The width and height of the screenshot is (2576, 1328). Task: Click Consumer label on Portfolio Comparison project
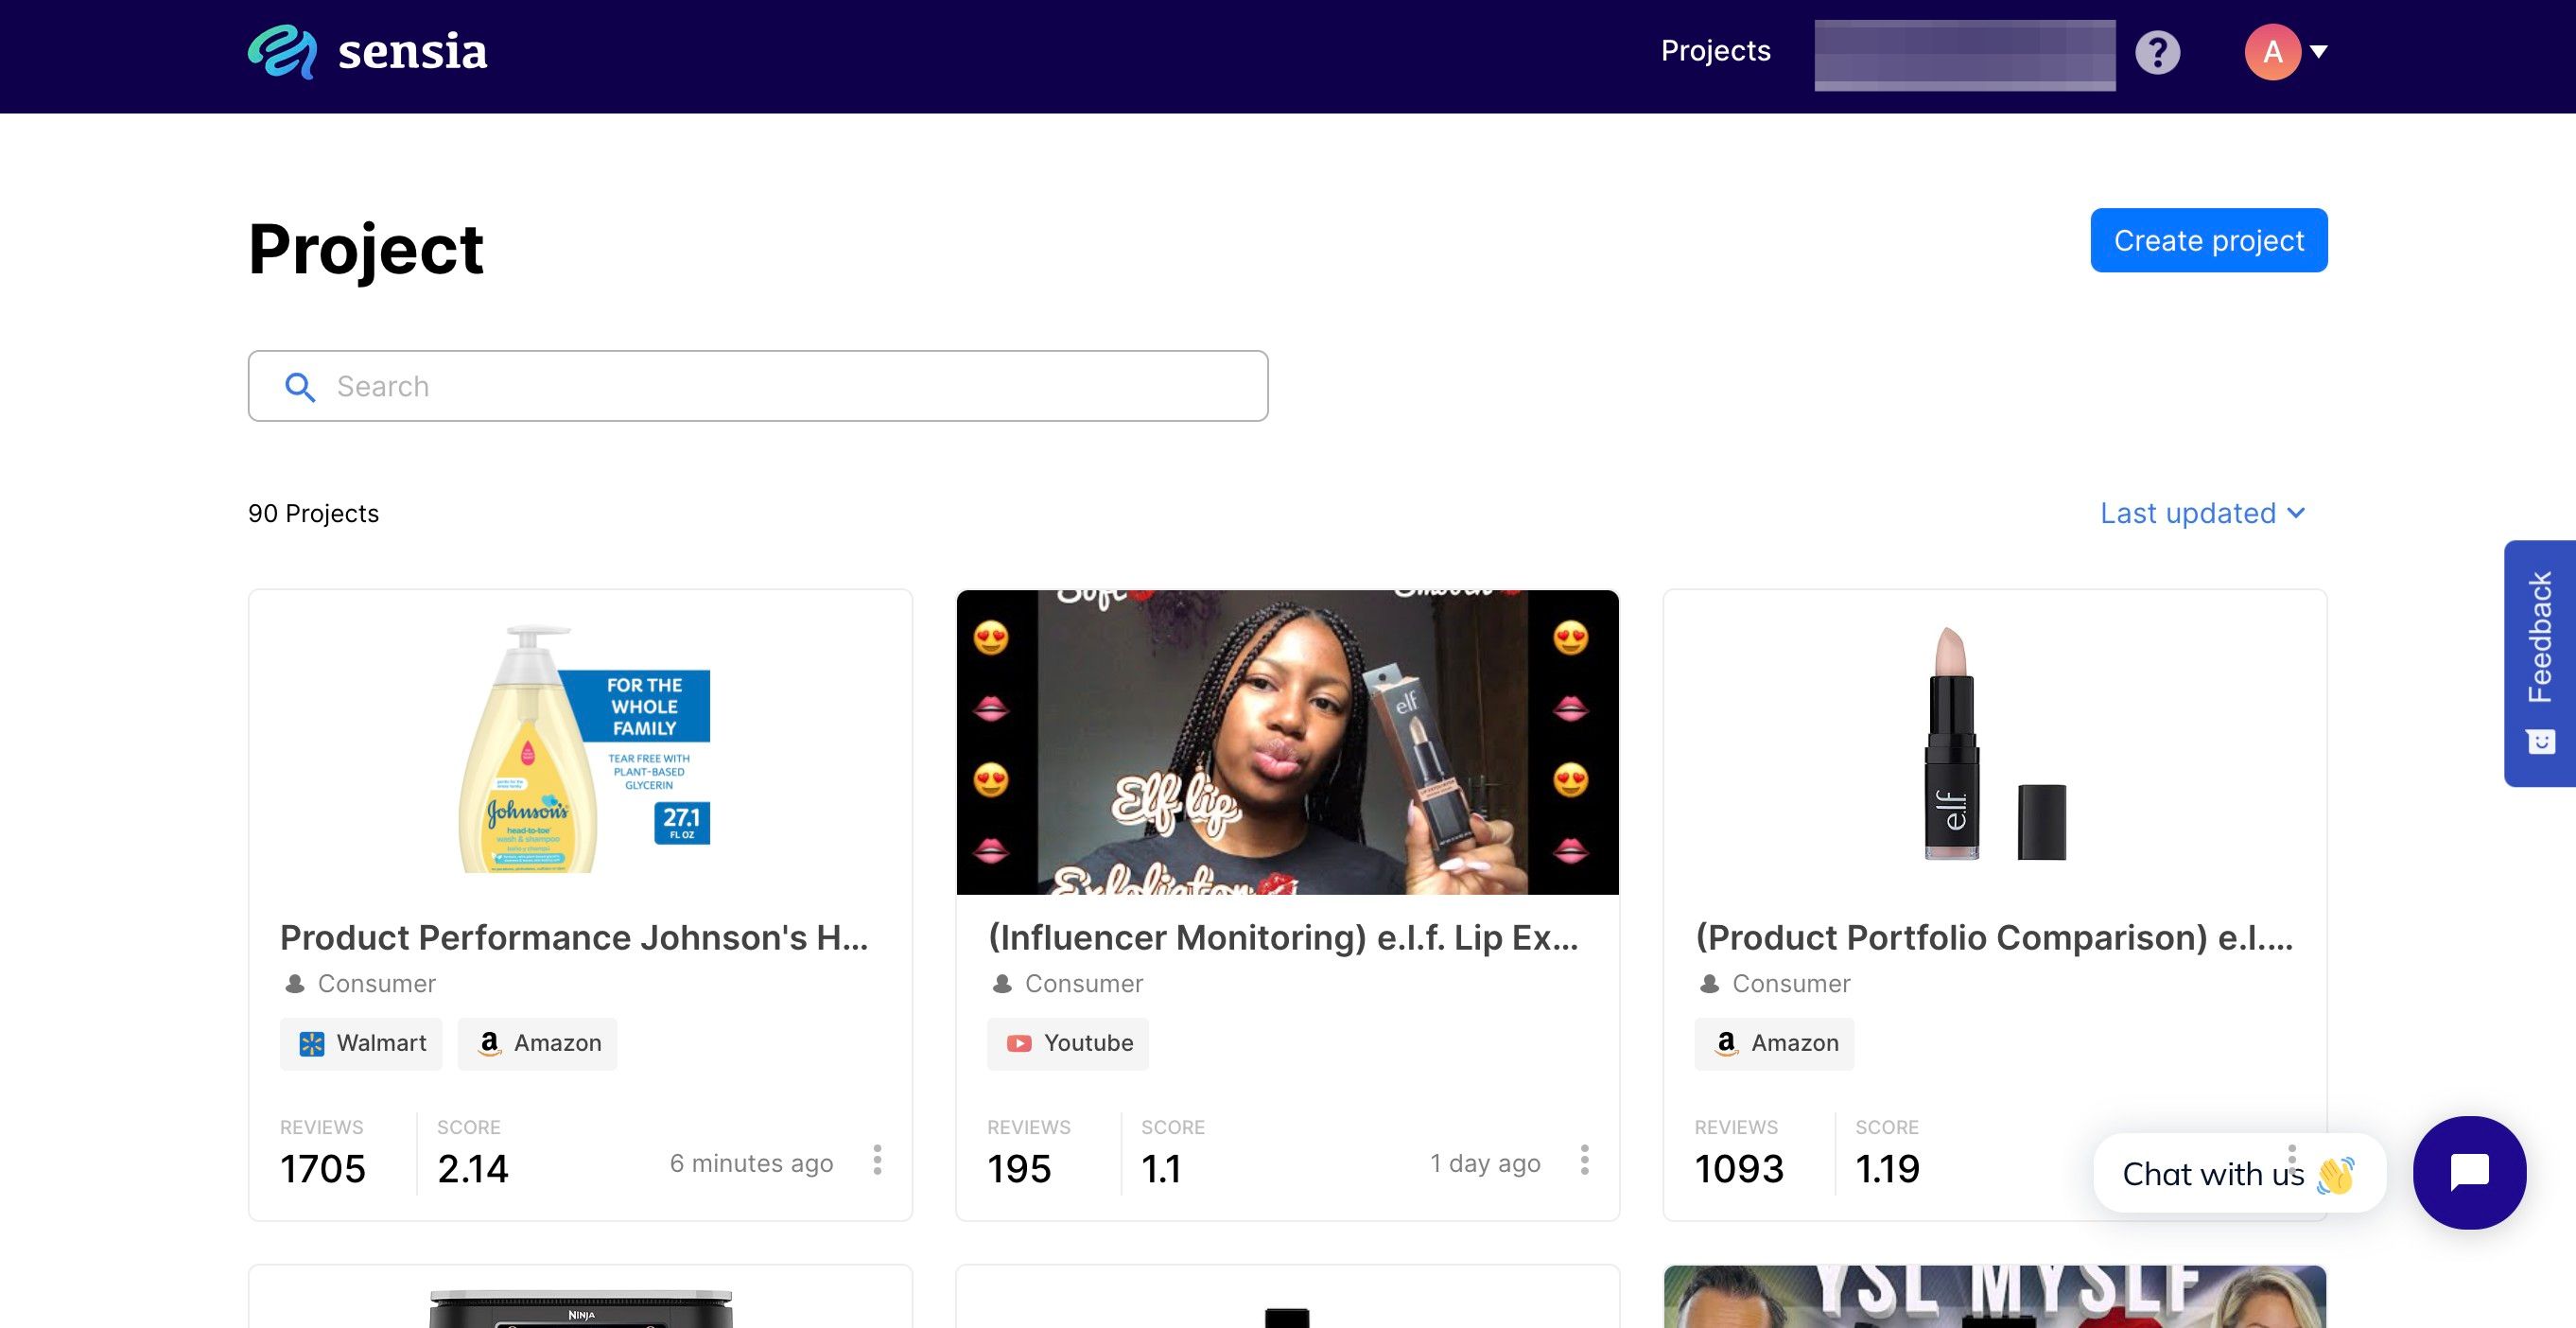(x=1791, y=984)
